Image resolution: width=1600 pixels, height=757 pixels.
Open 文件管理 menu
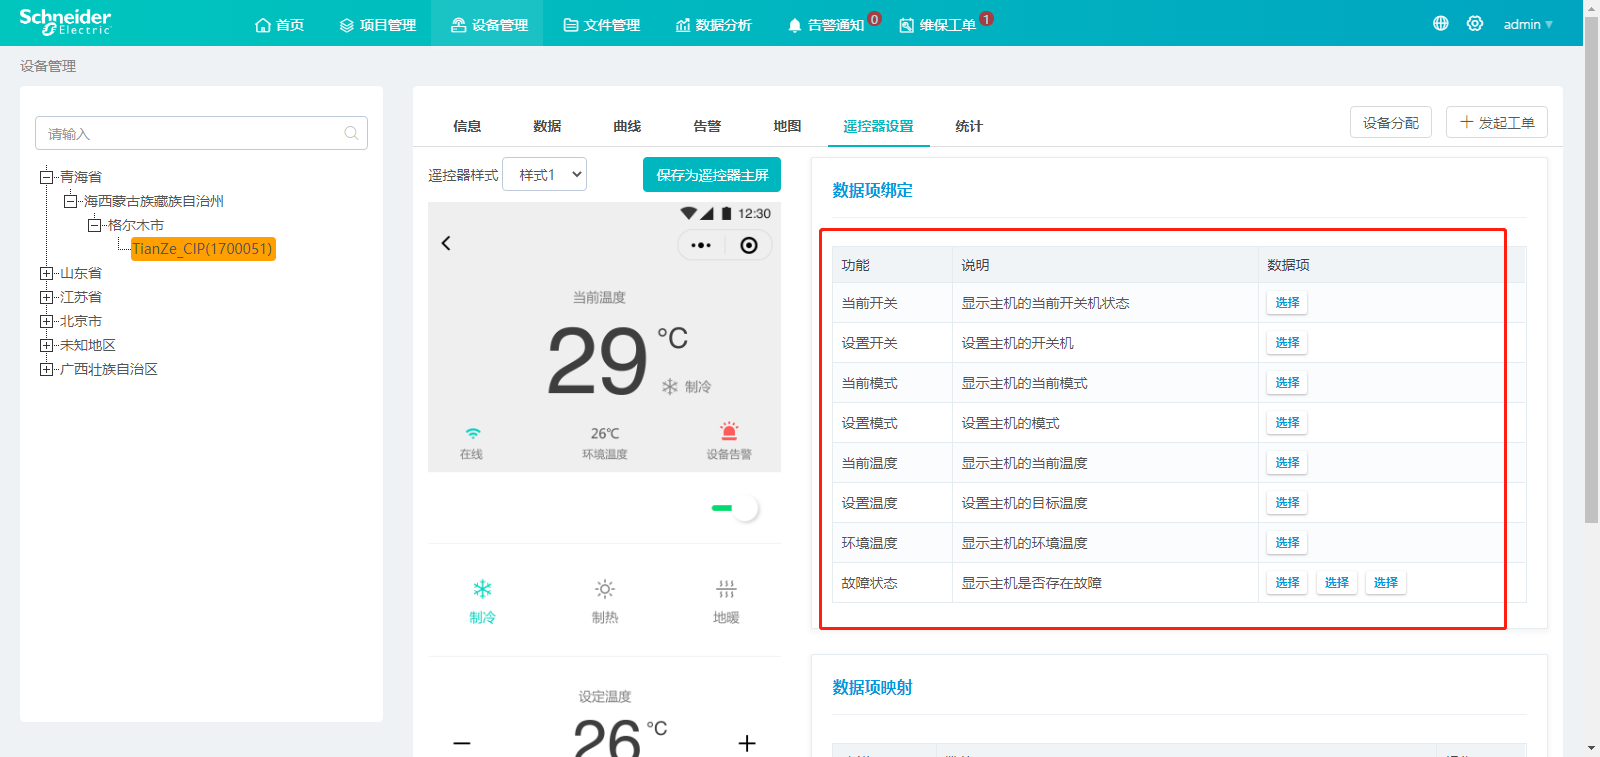tap(601, 24)
